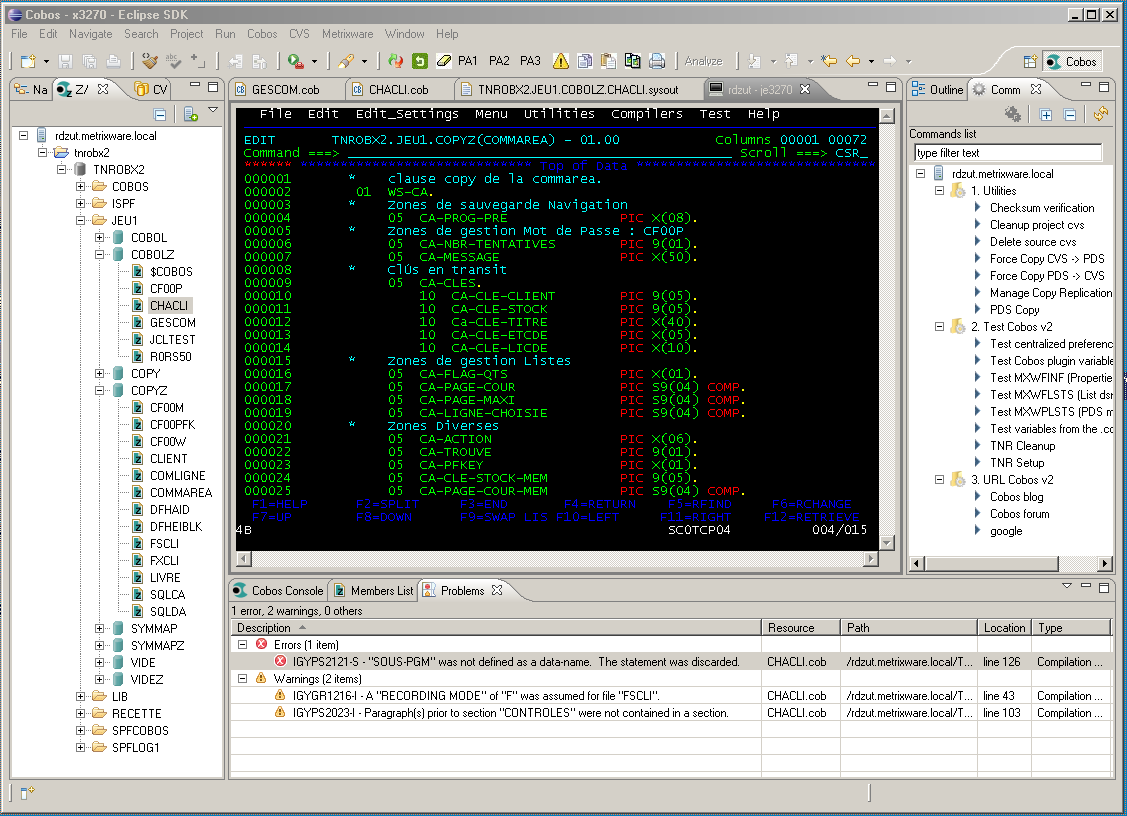Image resolution: width=1127 pixels, height=816 pixels.
Task: Click the status bar icon at bottom left
Action: pyautogui.click(x=27, y=792)
